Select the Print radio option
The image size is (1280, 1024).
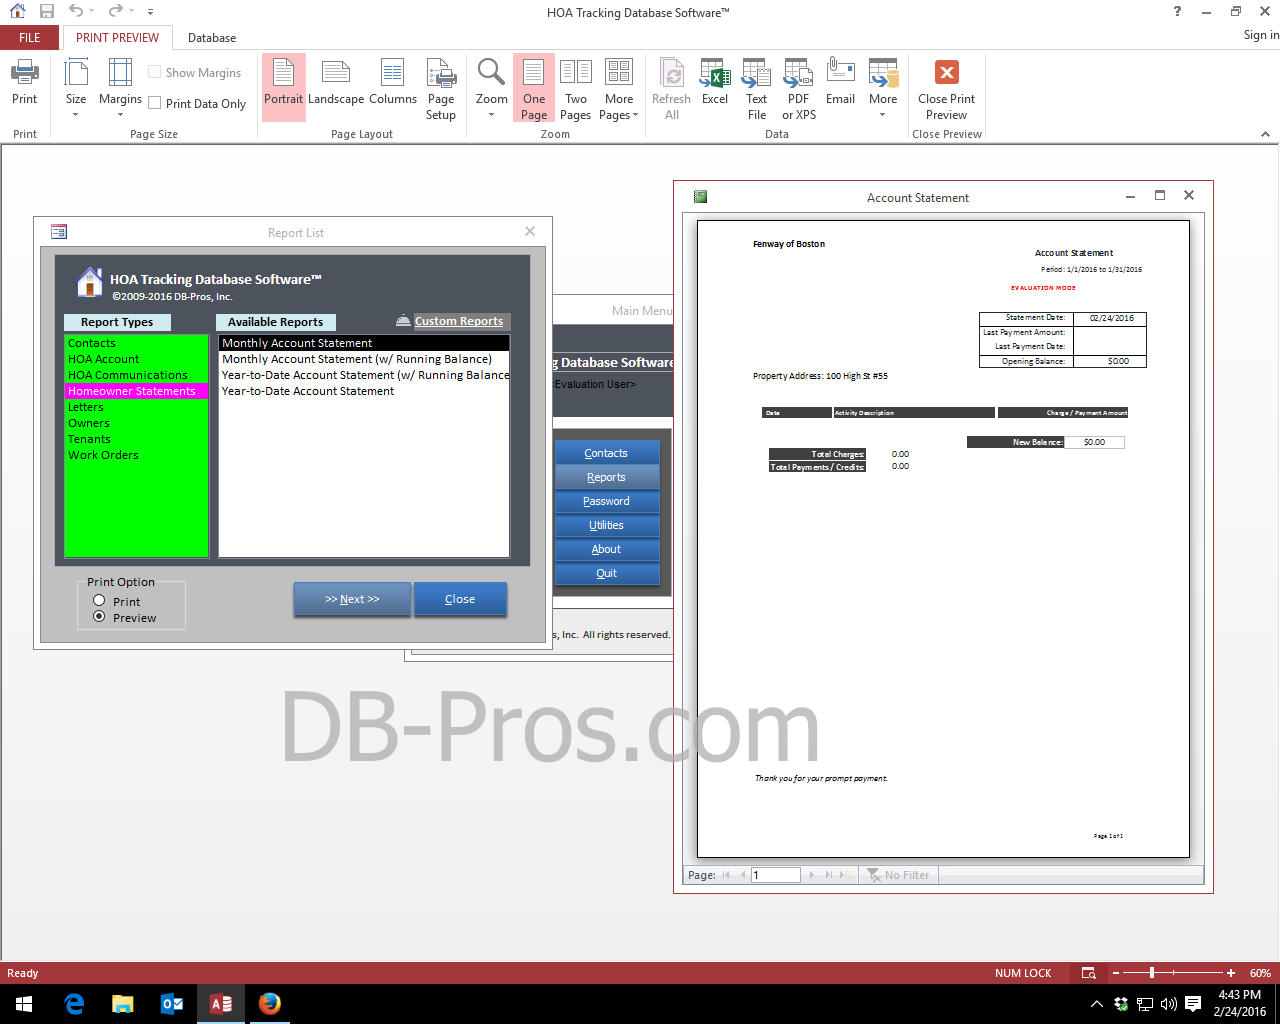coord(99,601)
